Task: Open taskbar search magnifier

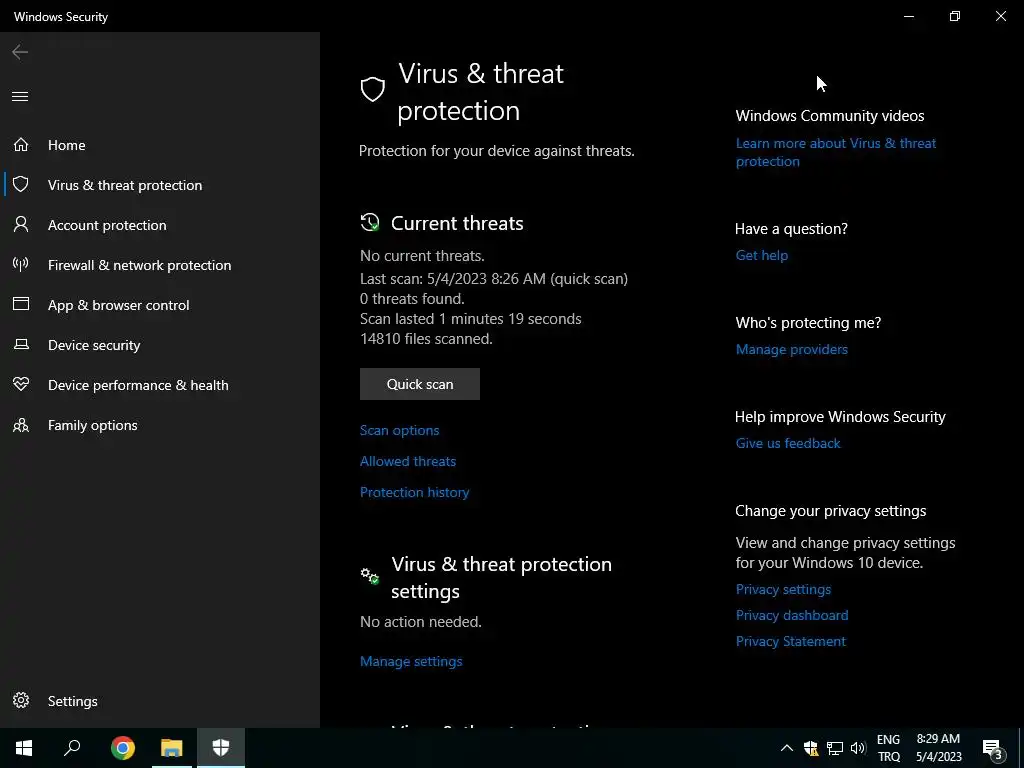Action: coord(72,748)
